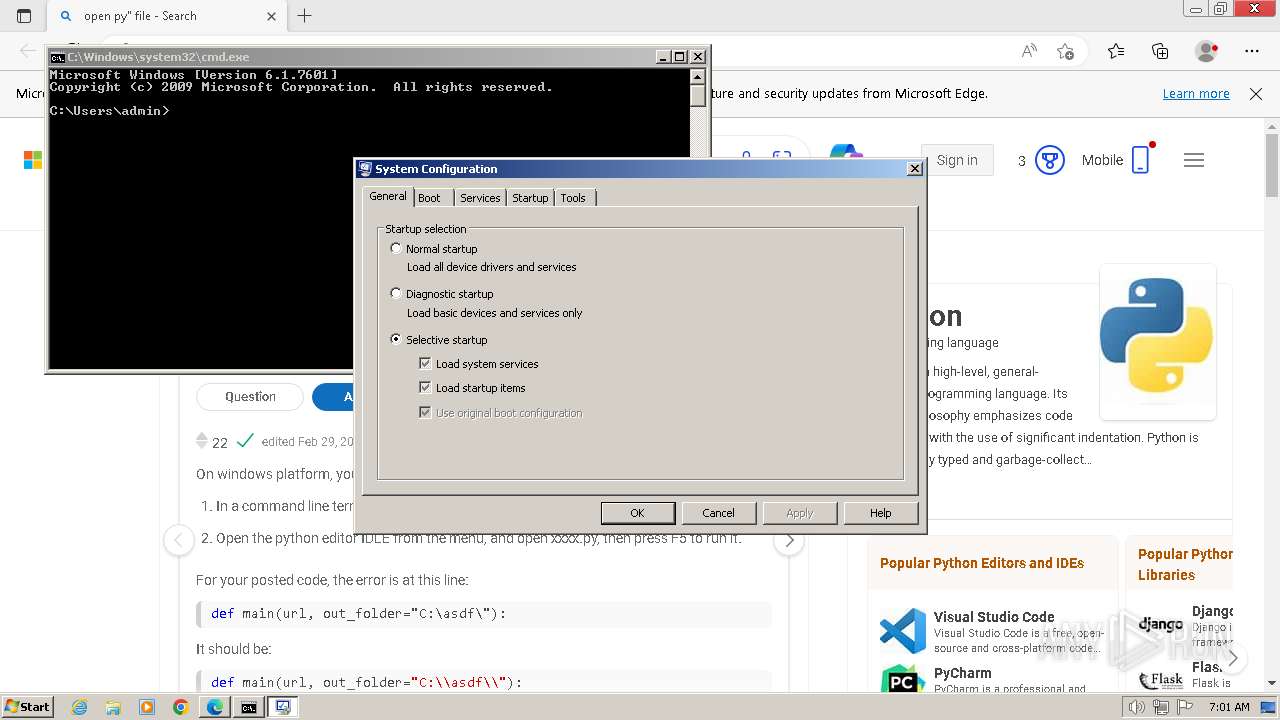1280x720 pixels.
Task: Add this page to favorites
Action: [1065, 51]
